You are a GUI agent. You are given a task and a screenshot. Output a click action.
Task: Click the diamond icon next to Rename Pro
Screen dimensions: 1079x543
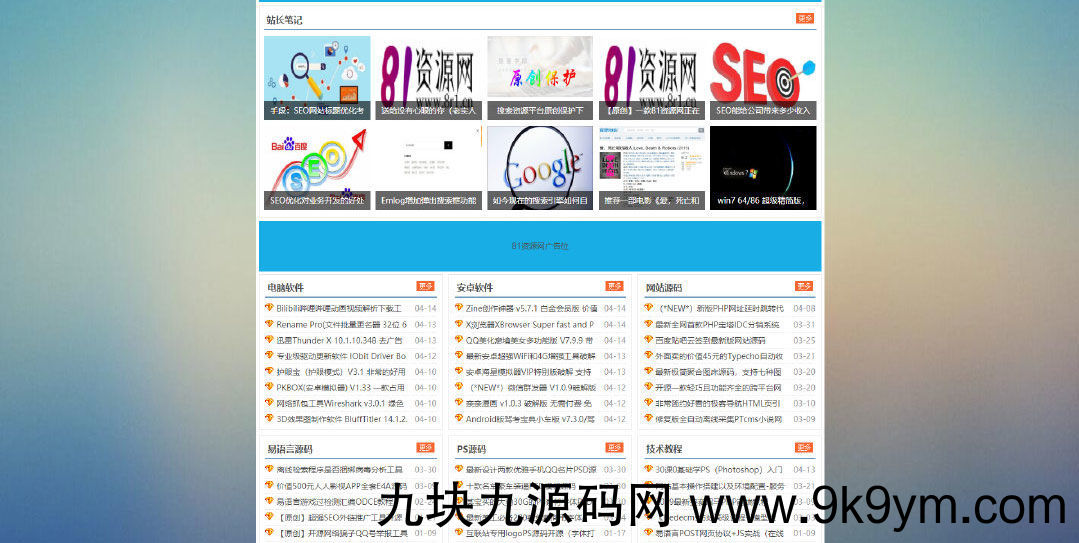[269, 324]
